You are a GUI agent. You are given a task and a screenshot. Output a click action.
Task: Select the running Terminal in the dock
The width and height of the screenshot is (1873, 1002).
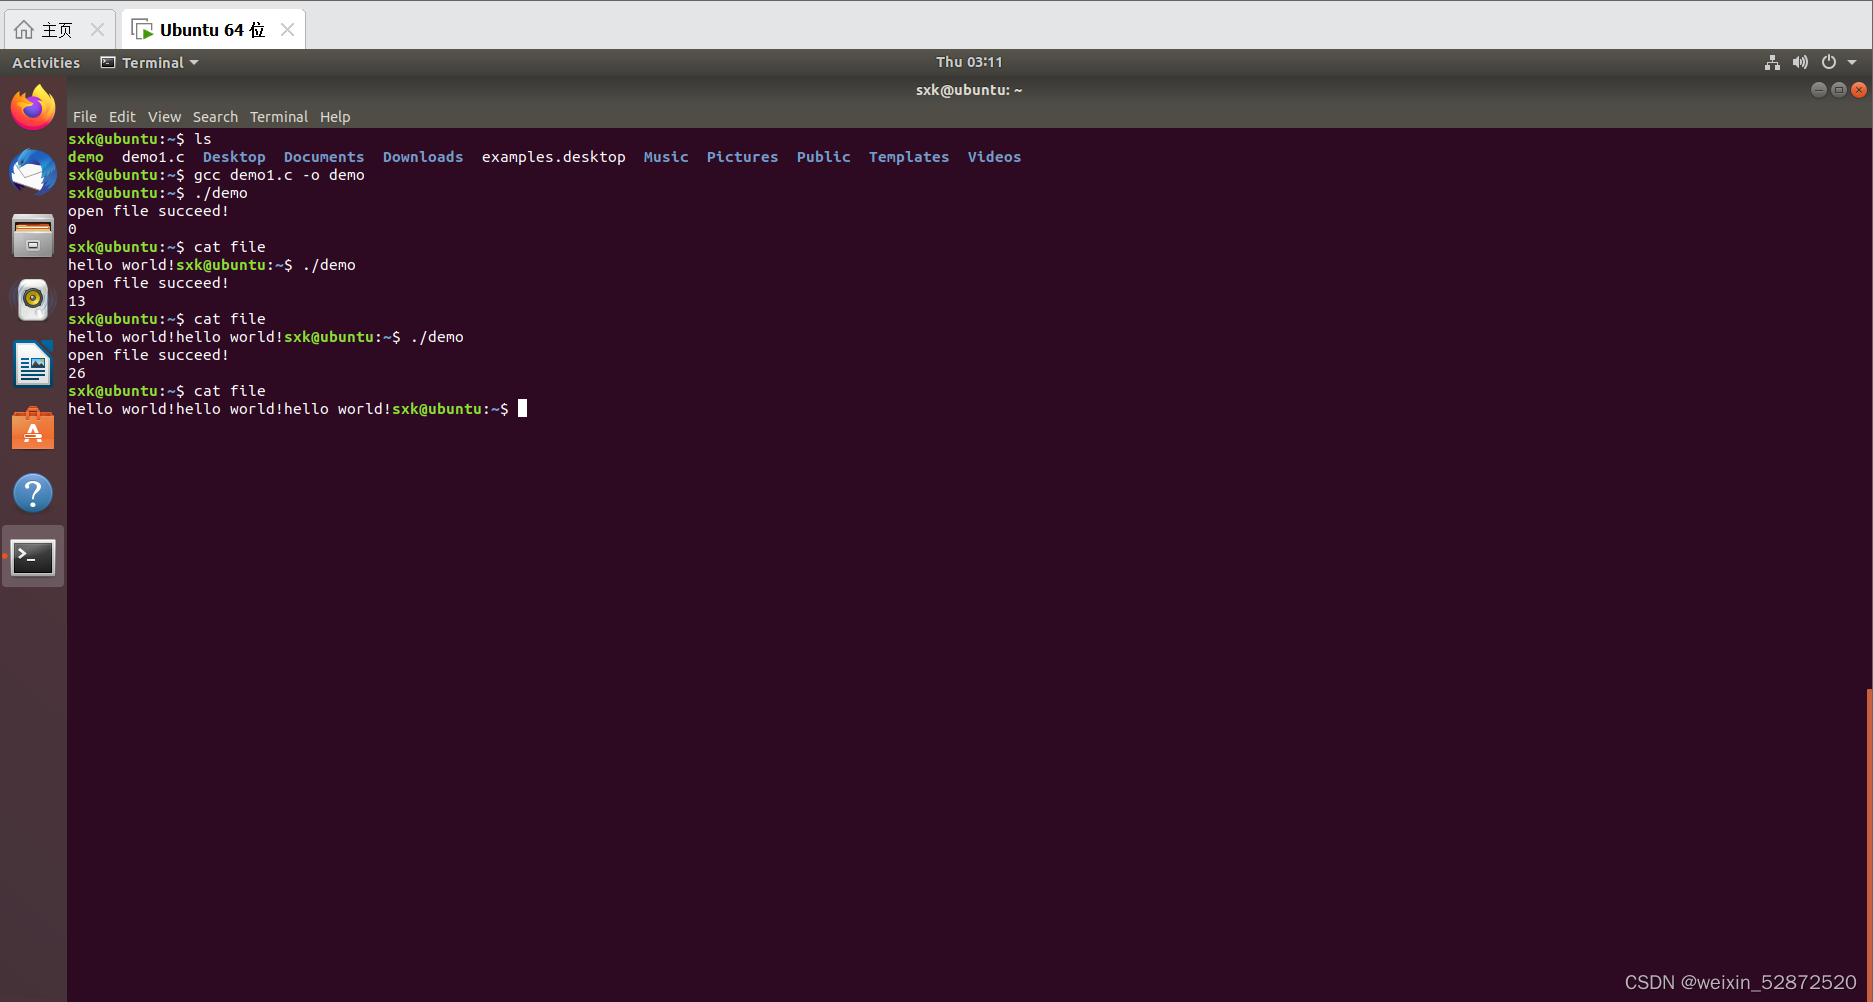[33, 556]
